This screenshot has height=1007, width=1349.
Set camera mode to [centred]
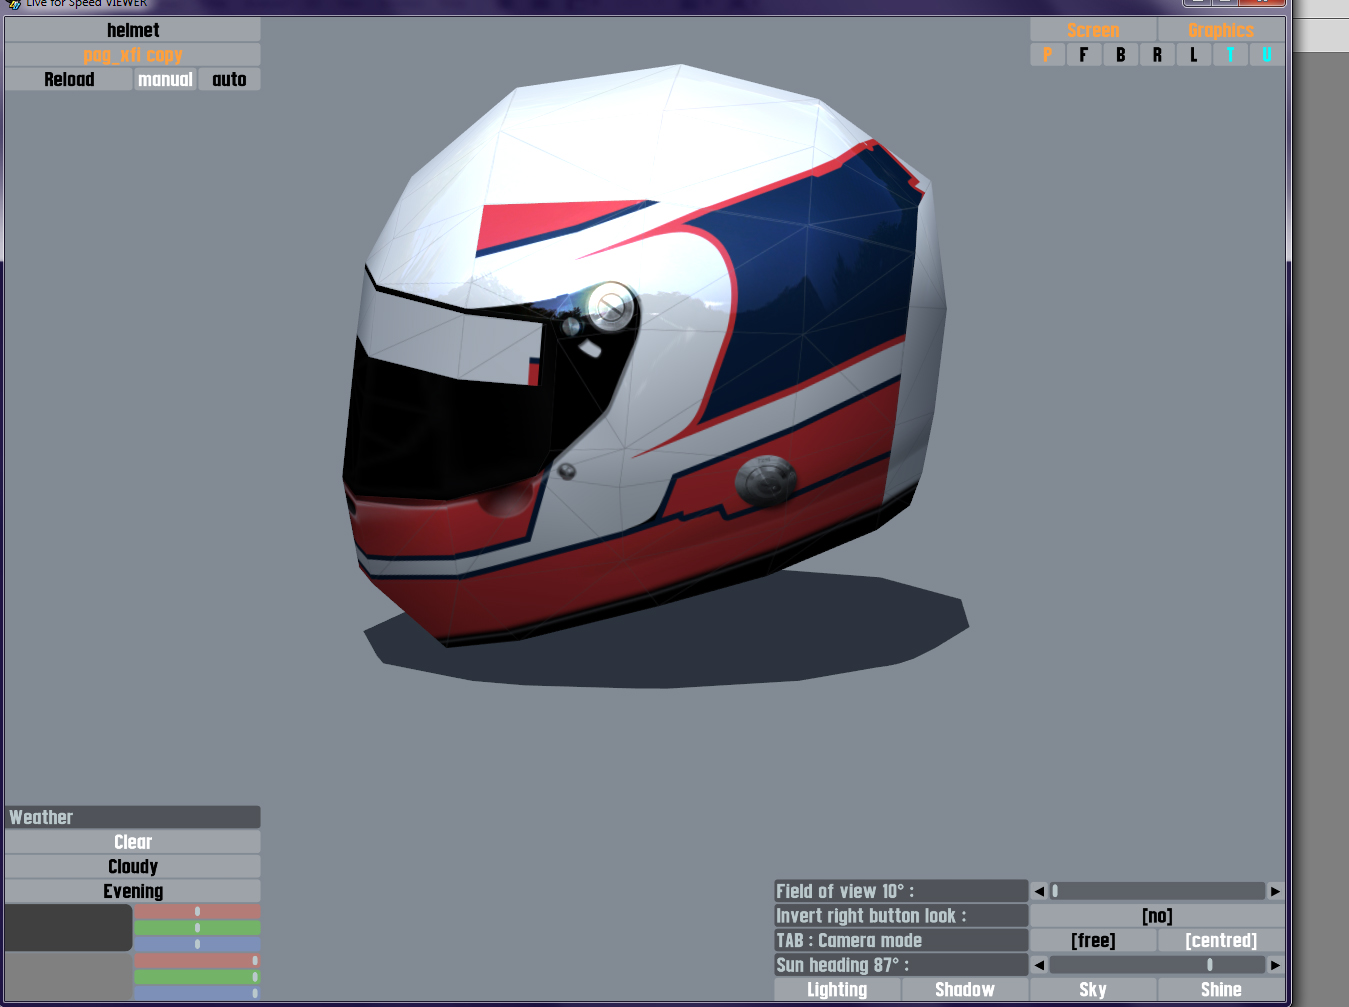[x=1221, y=940]
